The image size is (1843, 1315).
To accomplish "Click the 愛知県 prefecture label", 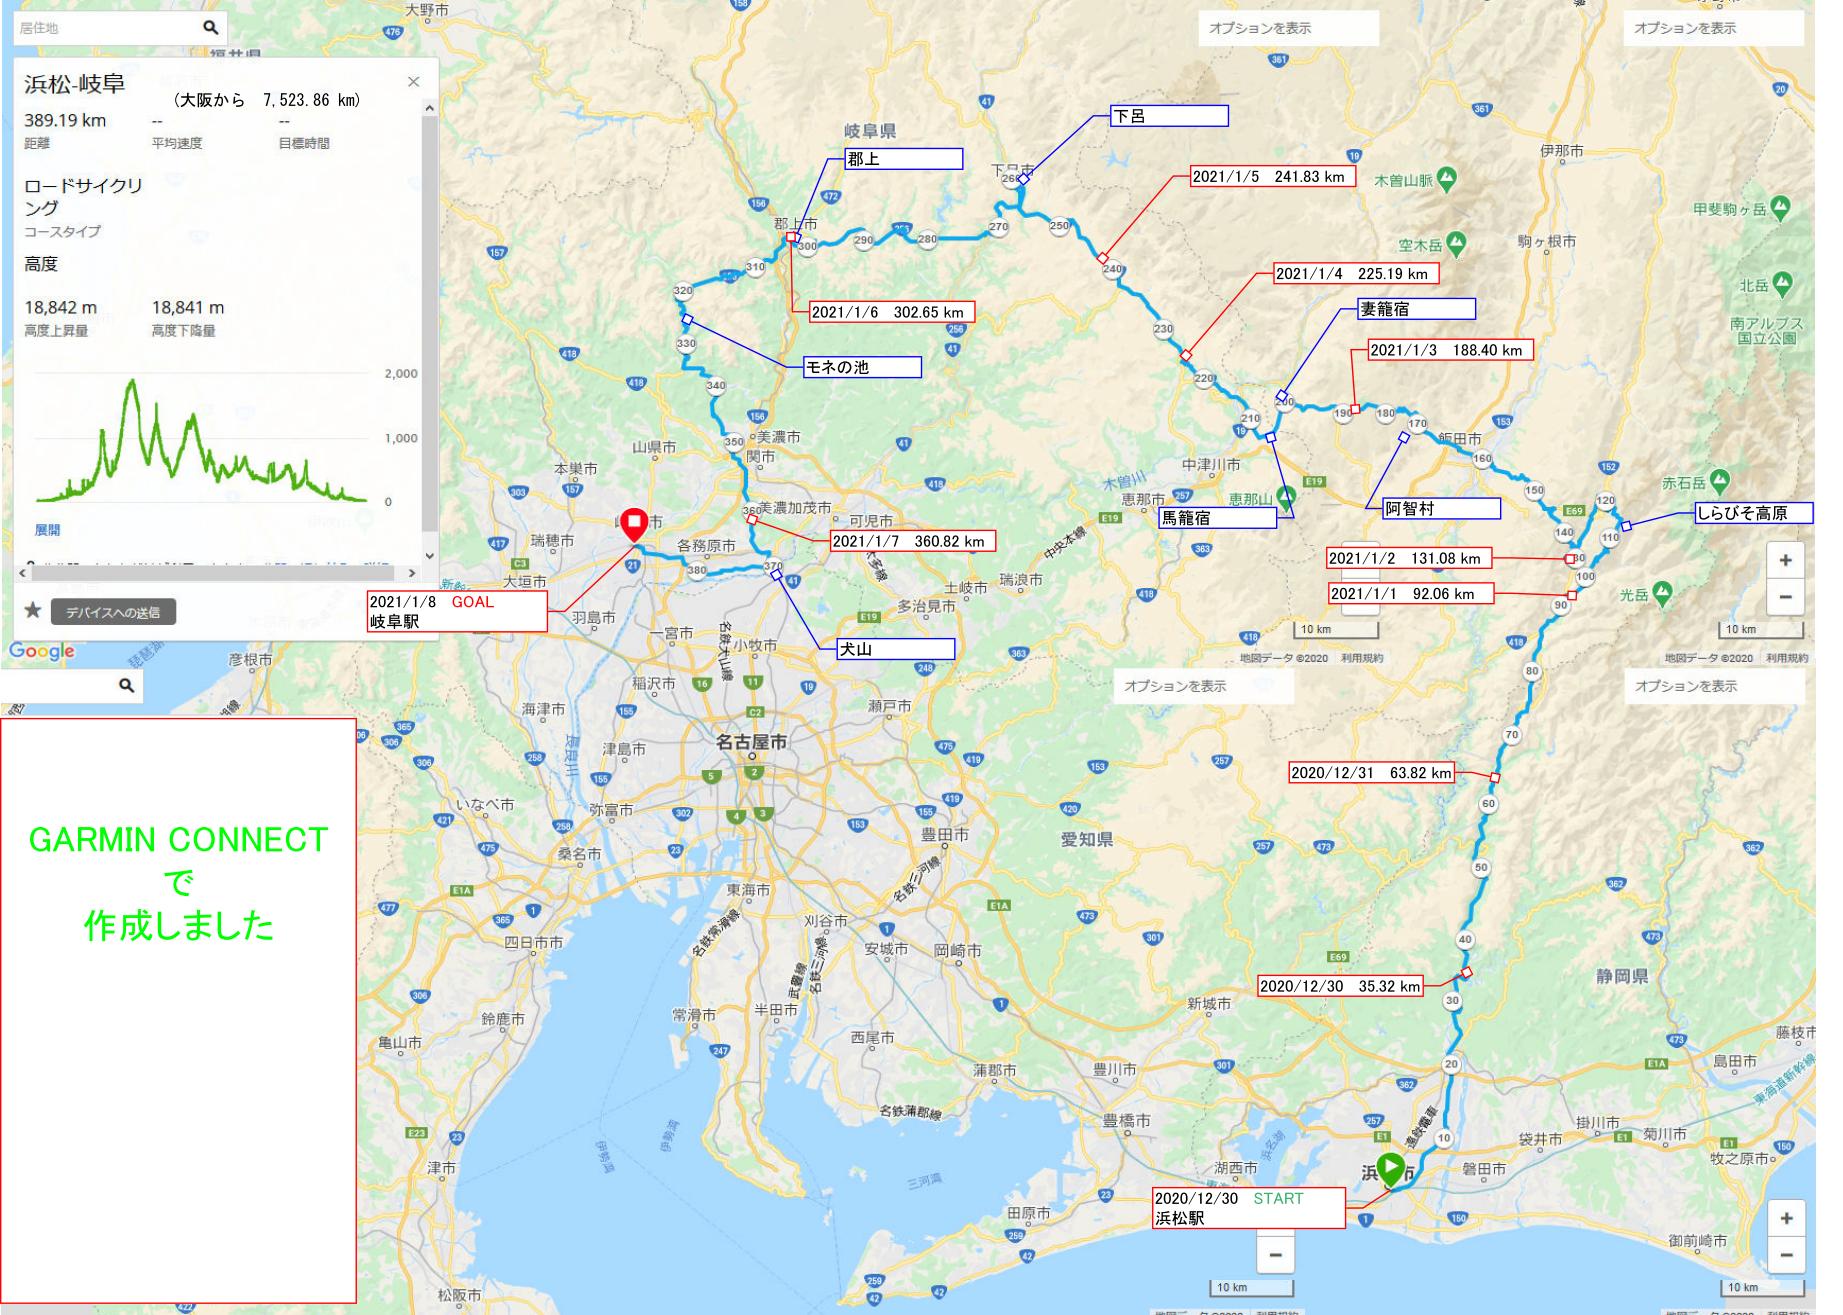I will (x=1087, y=840).
